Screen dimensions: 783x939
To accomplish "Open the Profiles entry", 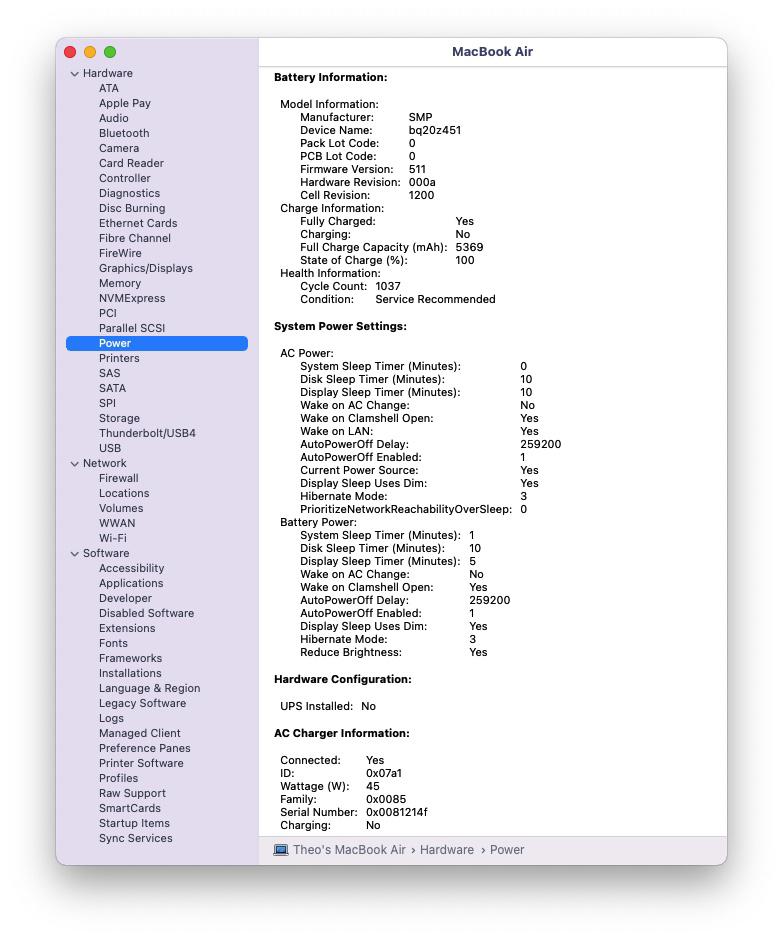I will point(118,779).
